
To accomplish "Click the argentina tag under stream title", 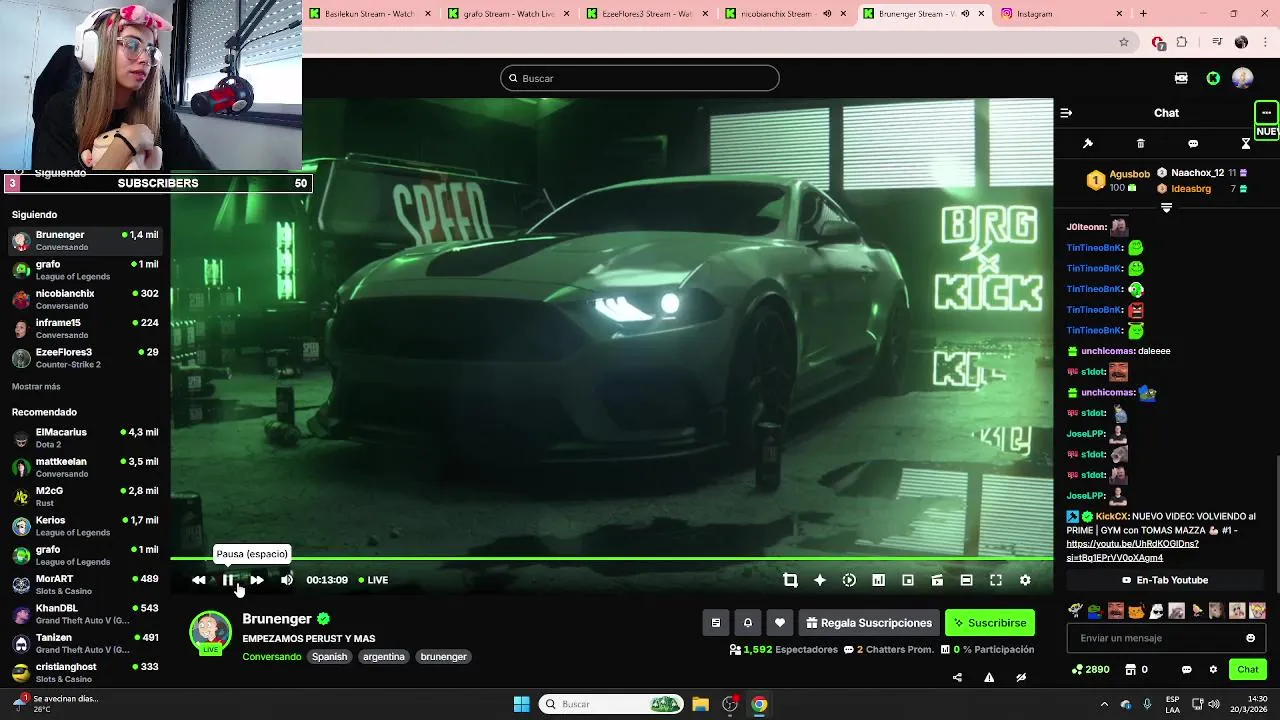I will 384,657.
